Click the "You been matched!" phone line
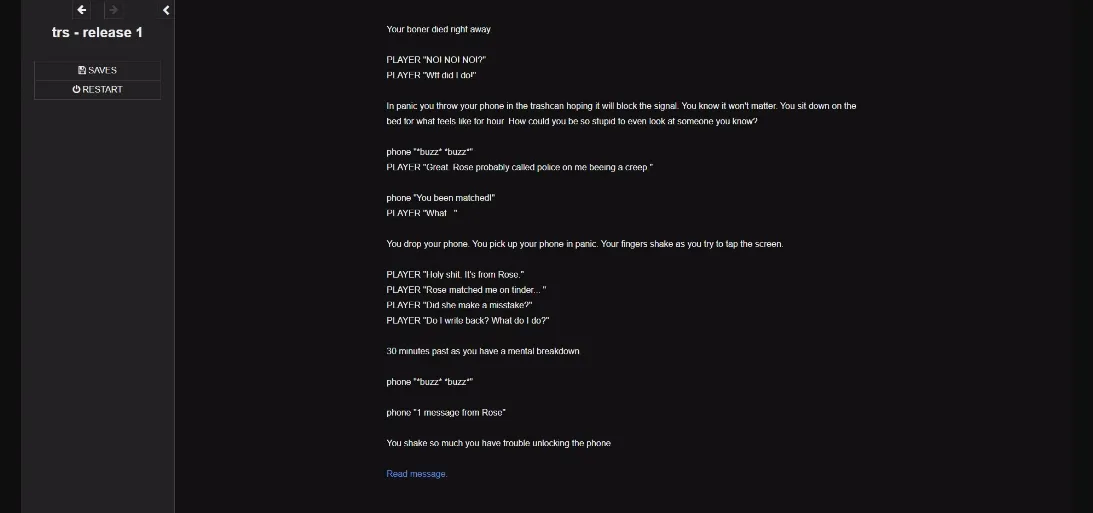Viewport: 1093px width, 513px height. pyautogui.click(x=440, y=198)
